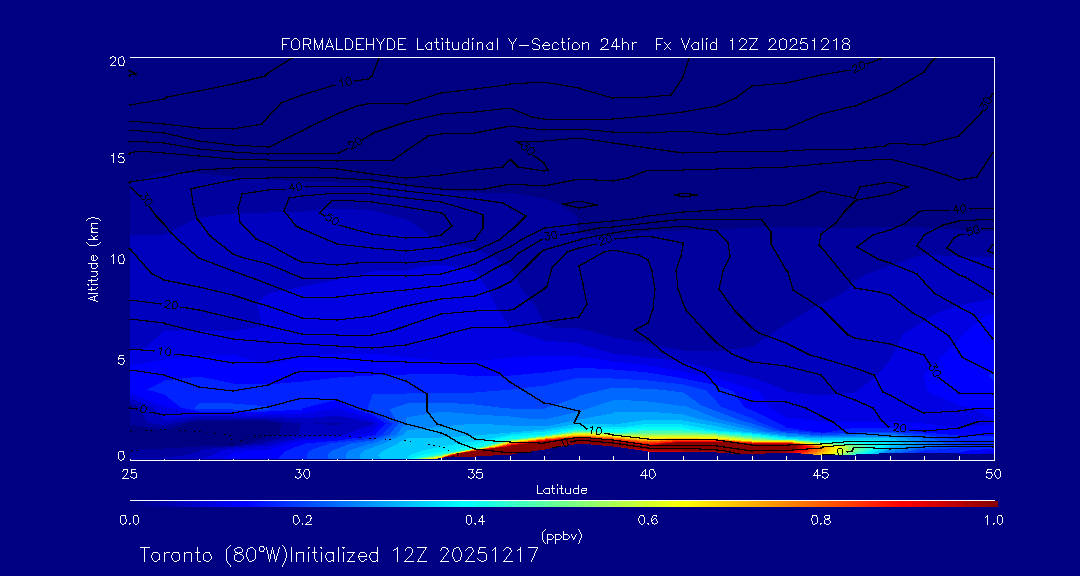Click the altitude tick label 20
The height and width of the screenshot is (576, 1080).
pos(115,61)
